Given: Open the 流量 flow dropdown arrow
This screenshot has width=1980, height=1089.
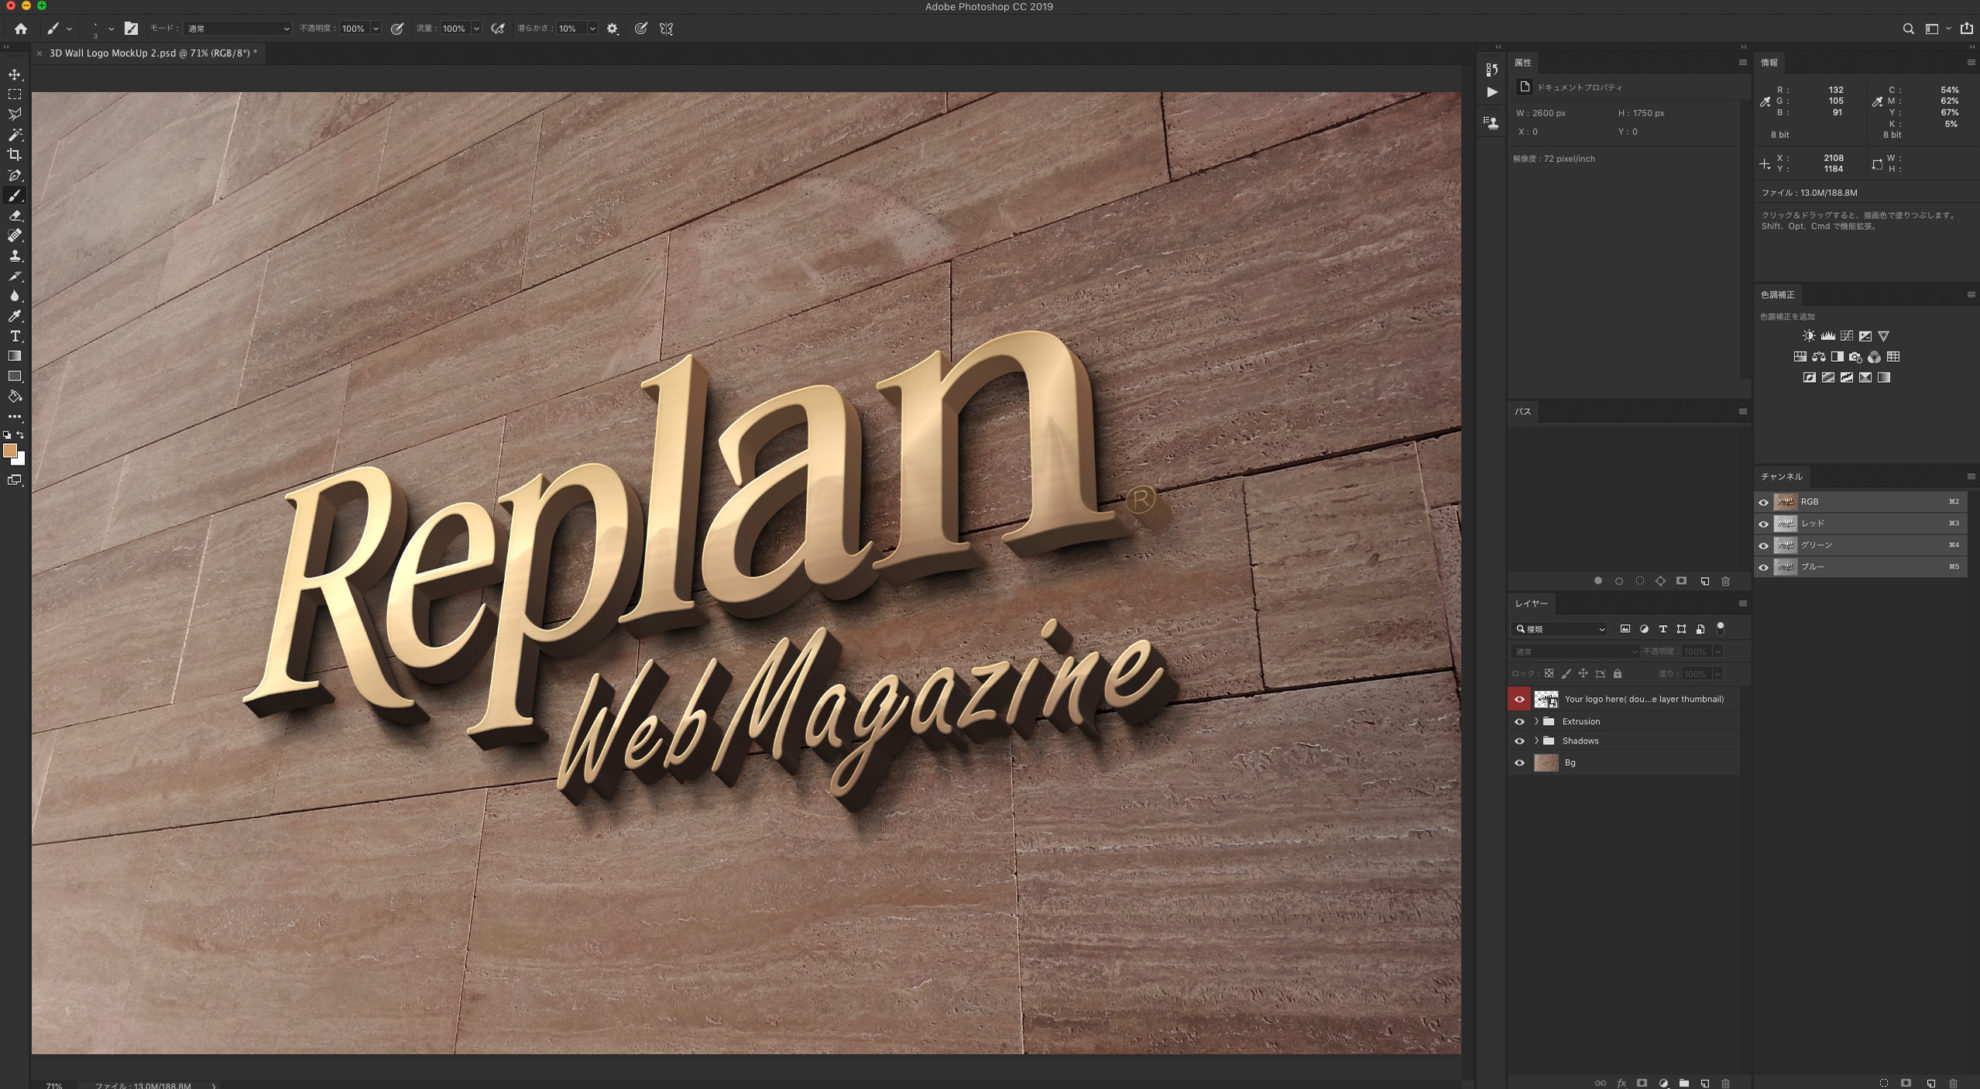Looking at the screenshot, I should click(x=476, y=29).
